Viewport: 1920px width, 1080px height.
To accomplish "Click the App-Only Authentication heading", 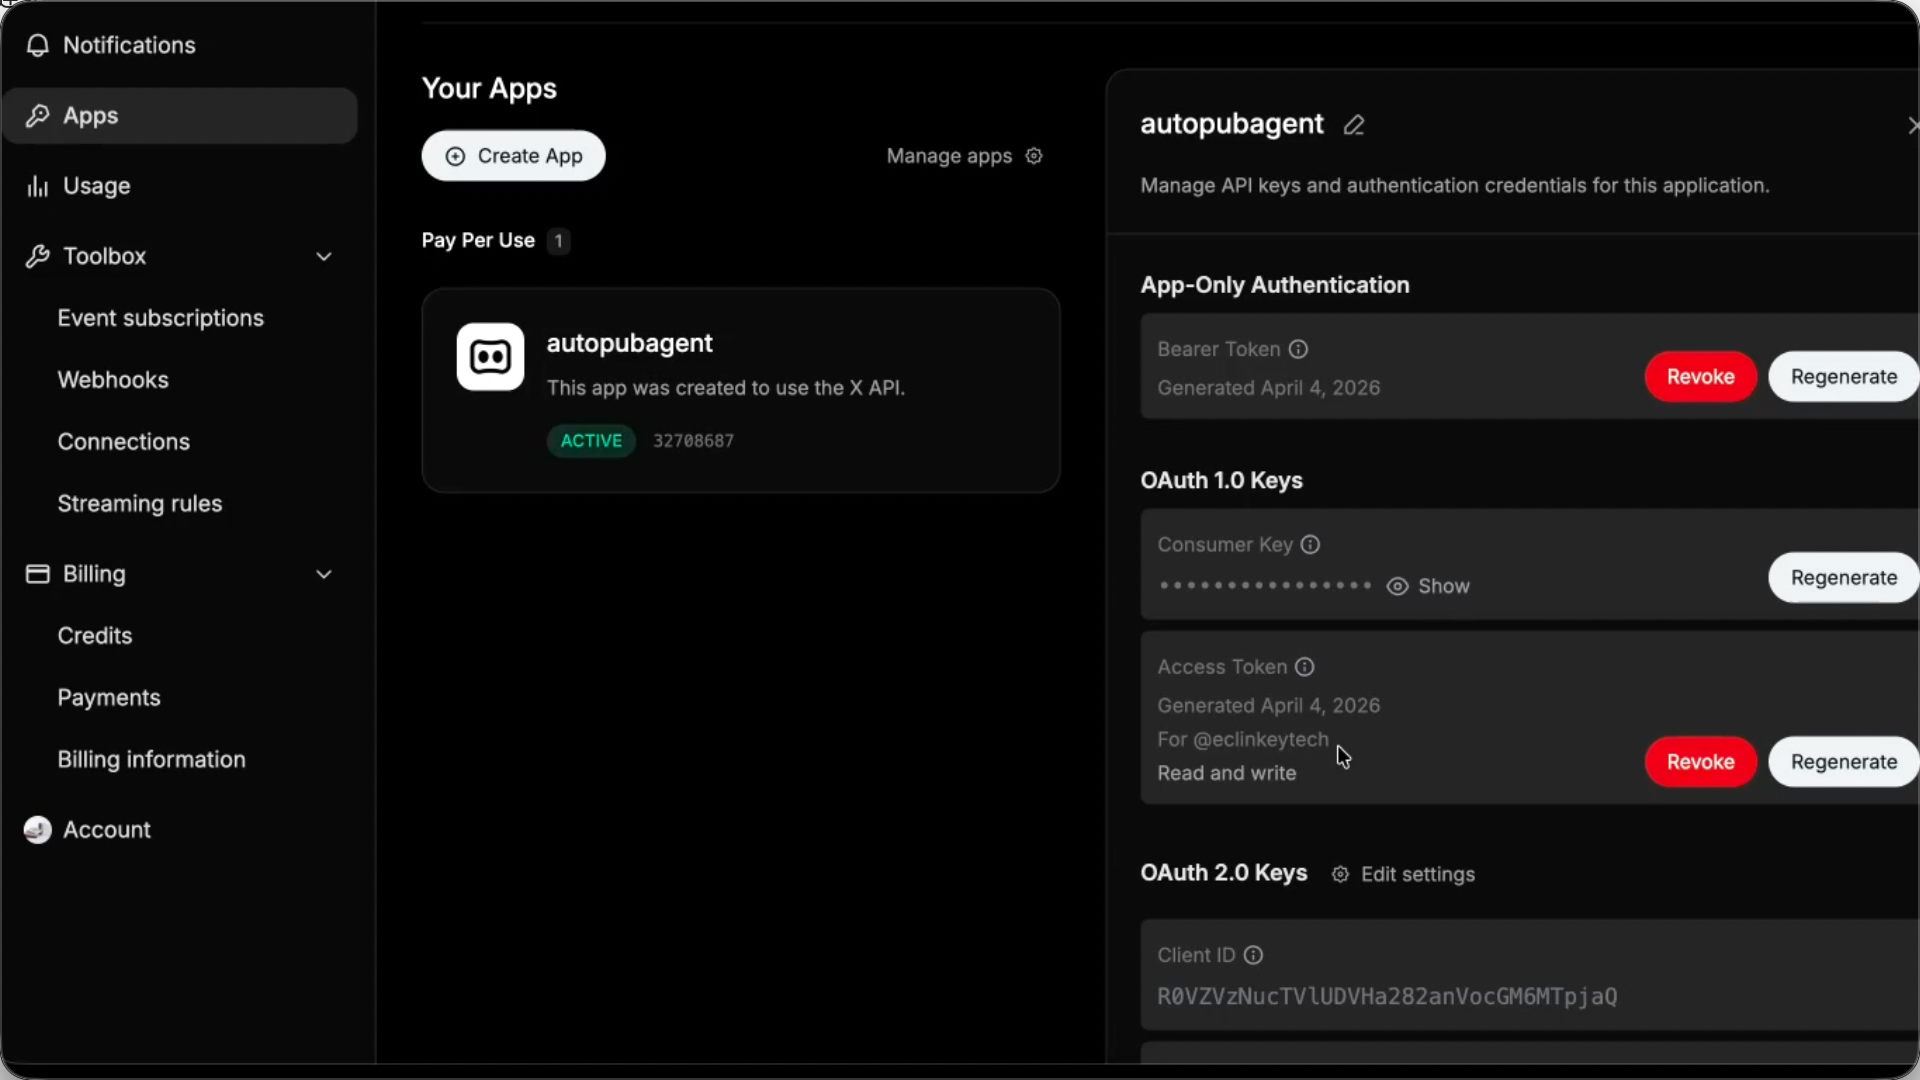I will pyautogui.click(x=1275, y=286).
